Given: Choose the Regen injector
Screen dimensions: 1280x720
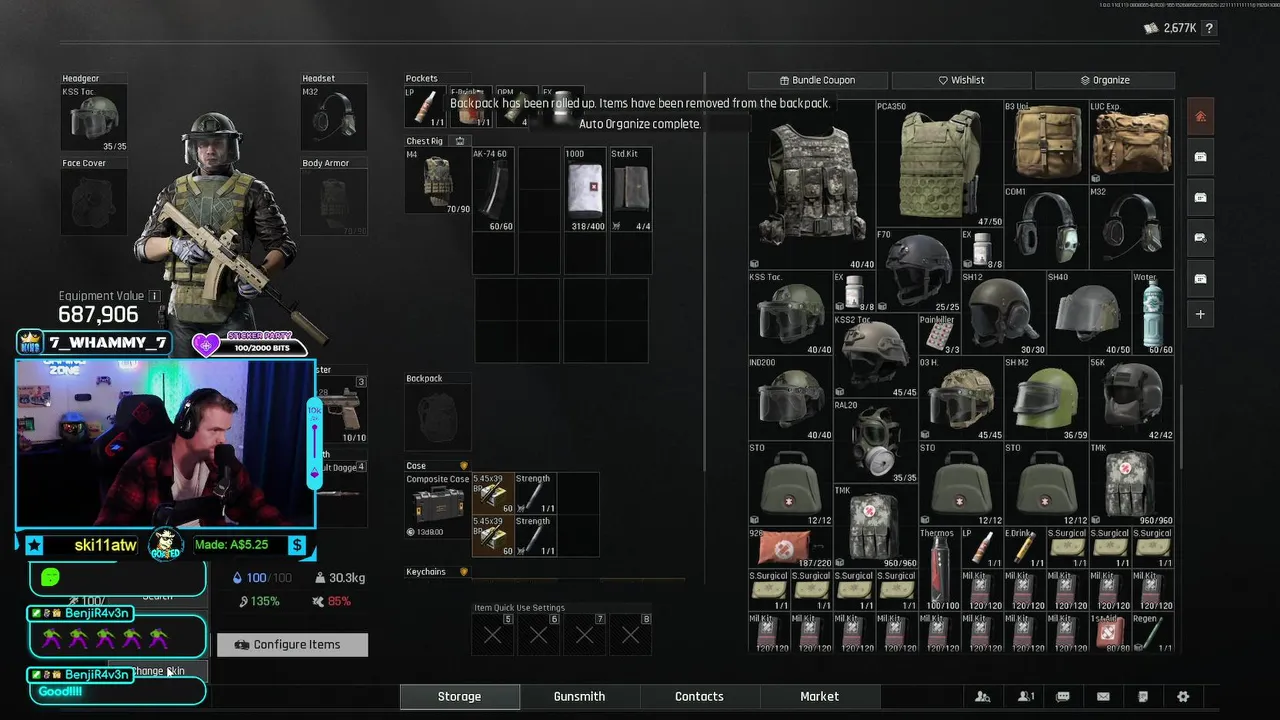Looking at the screenshot, I should click(1153, 633).
